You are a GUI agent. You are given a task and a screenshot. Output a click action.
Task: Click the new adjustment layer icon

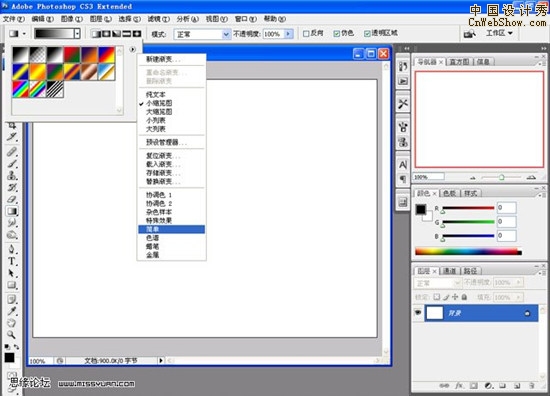coord(488,385)
